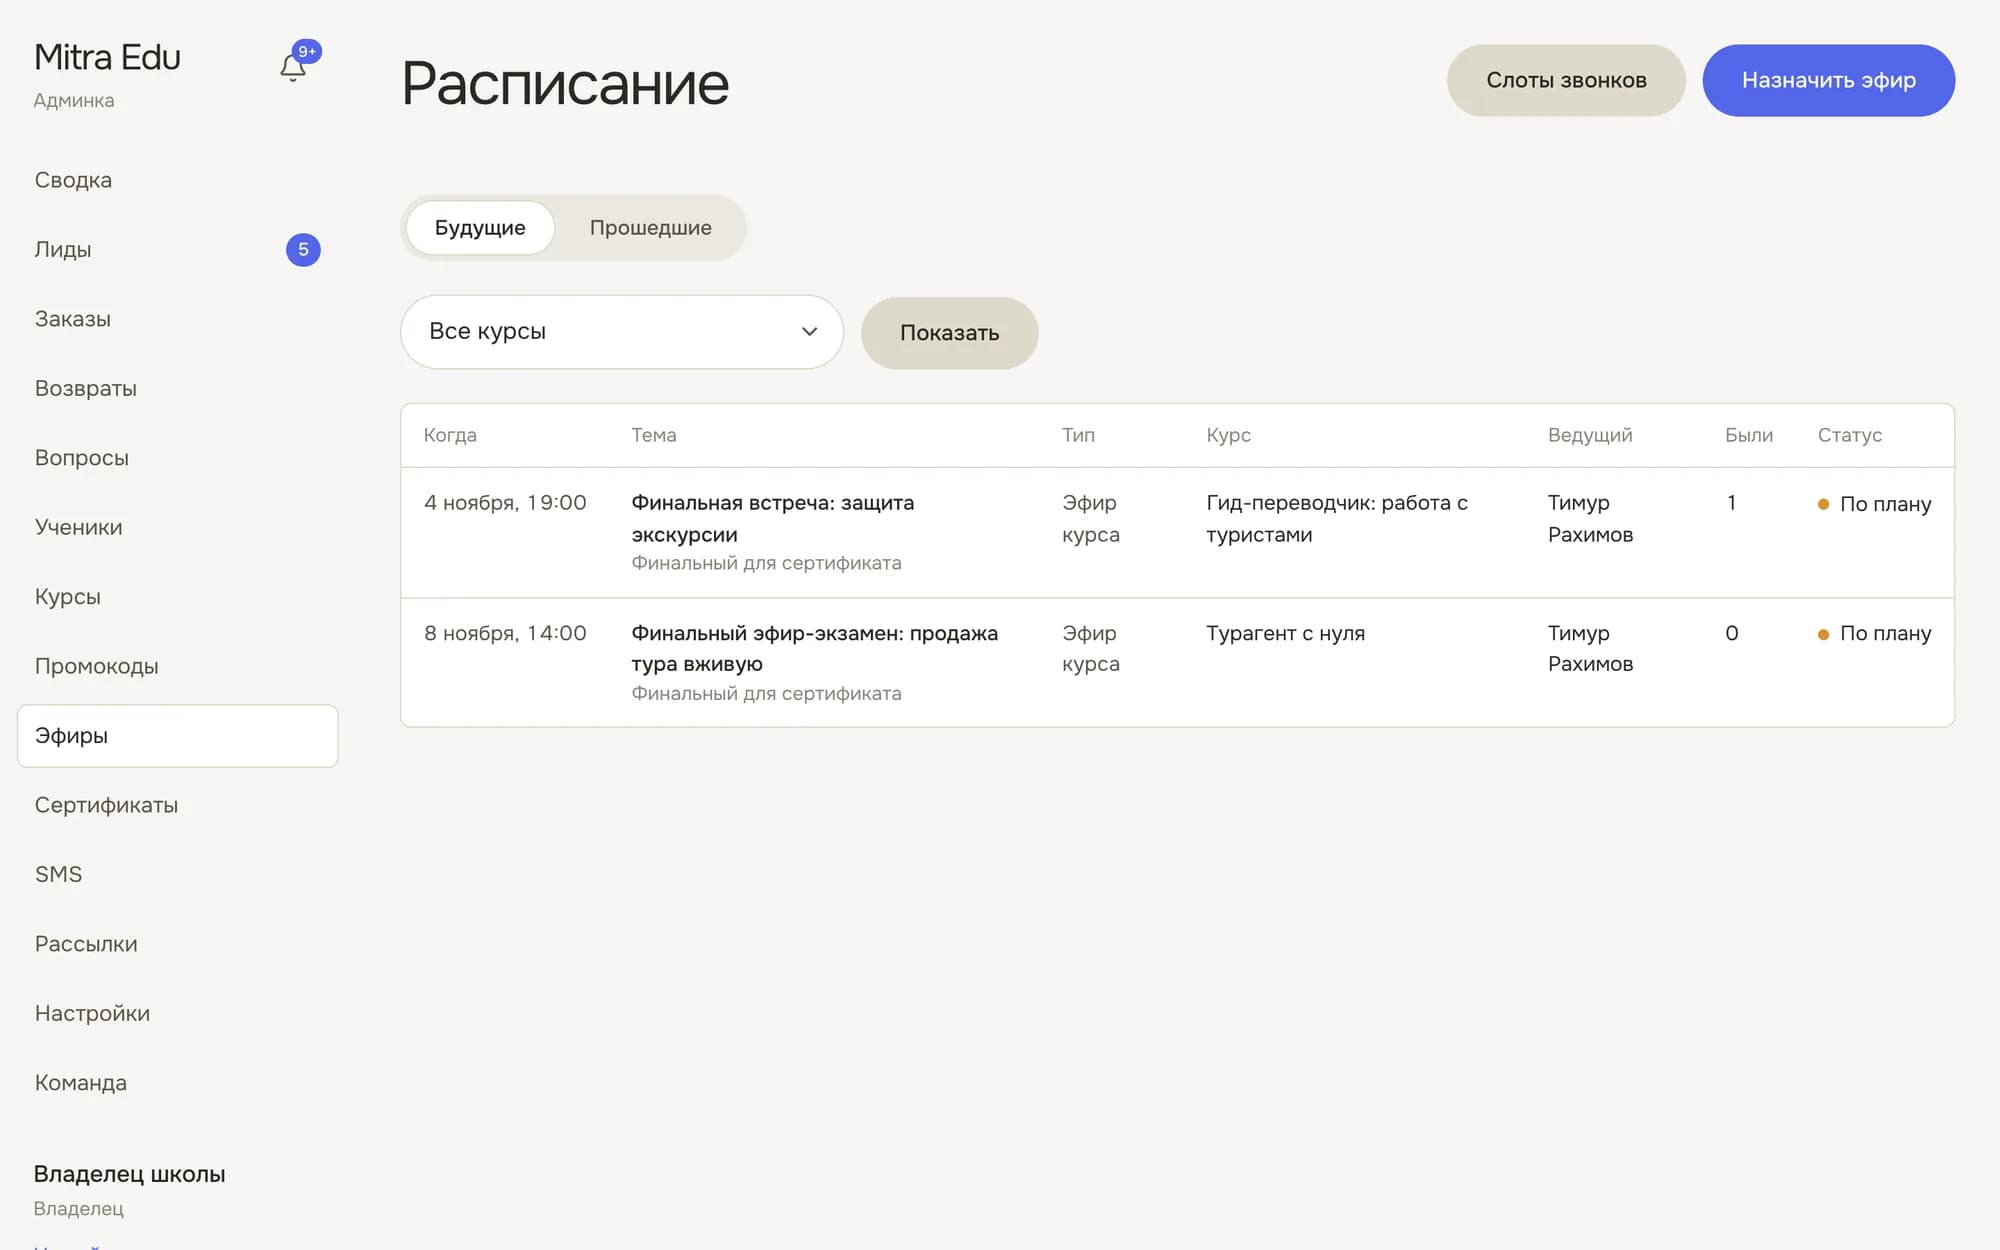Click Тимур Рахимов in 8 ноября row
Screen dimensions: 2000x1250
point(1590,648)
